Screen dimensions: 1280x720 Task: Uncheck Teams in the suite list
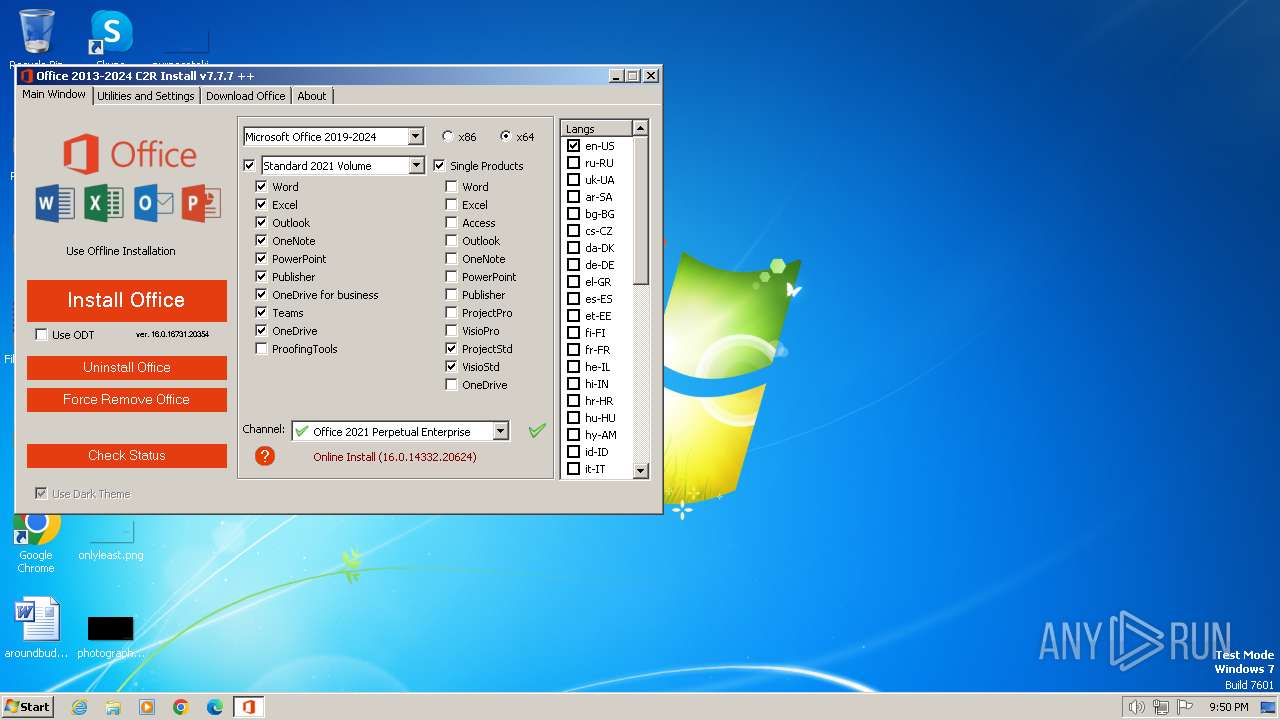(x=261, y=313)
